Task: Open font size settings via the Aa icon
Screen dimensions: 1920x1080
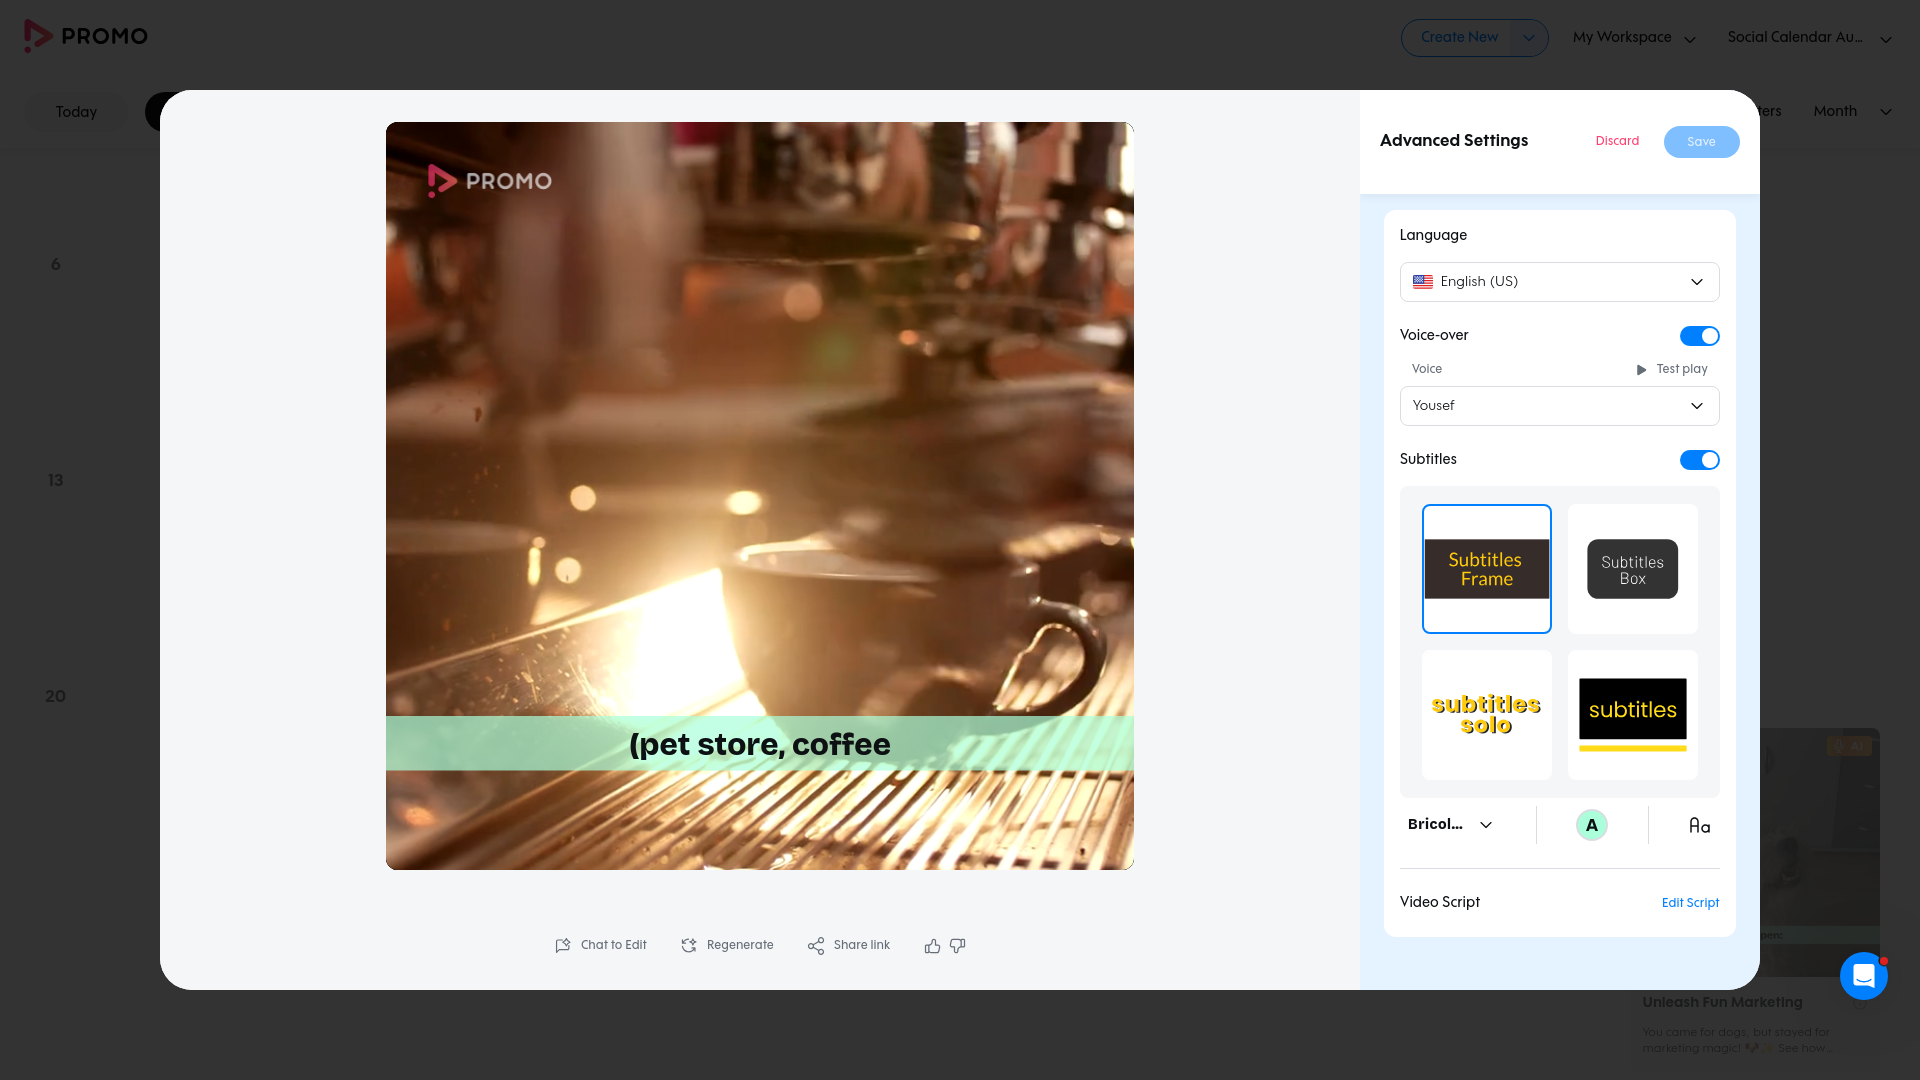Action: tap(1698, 824)
